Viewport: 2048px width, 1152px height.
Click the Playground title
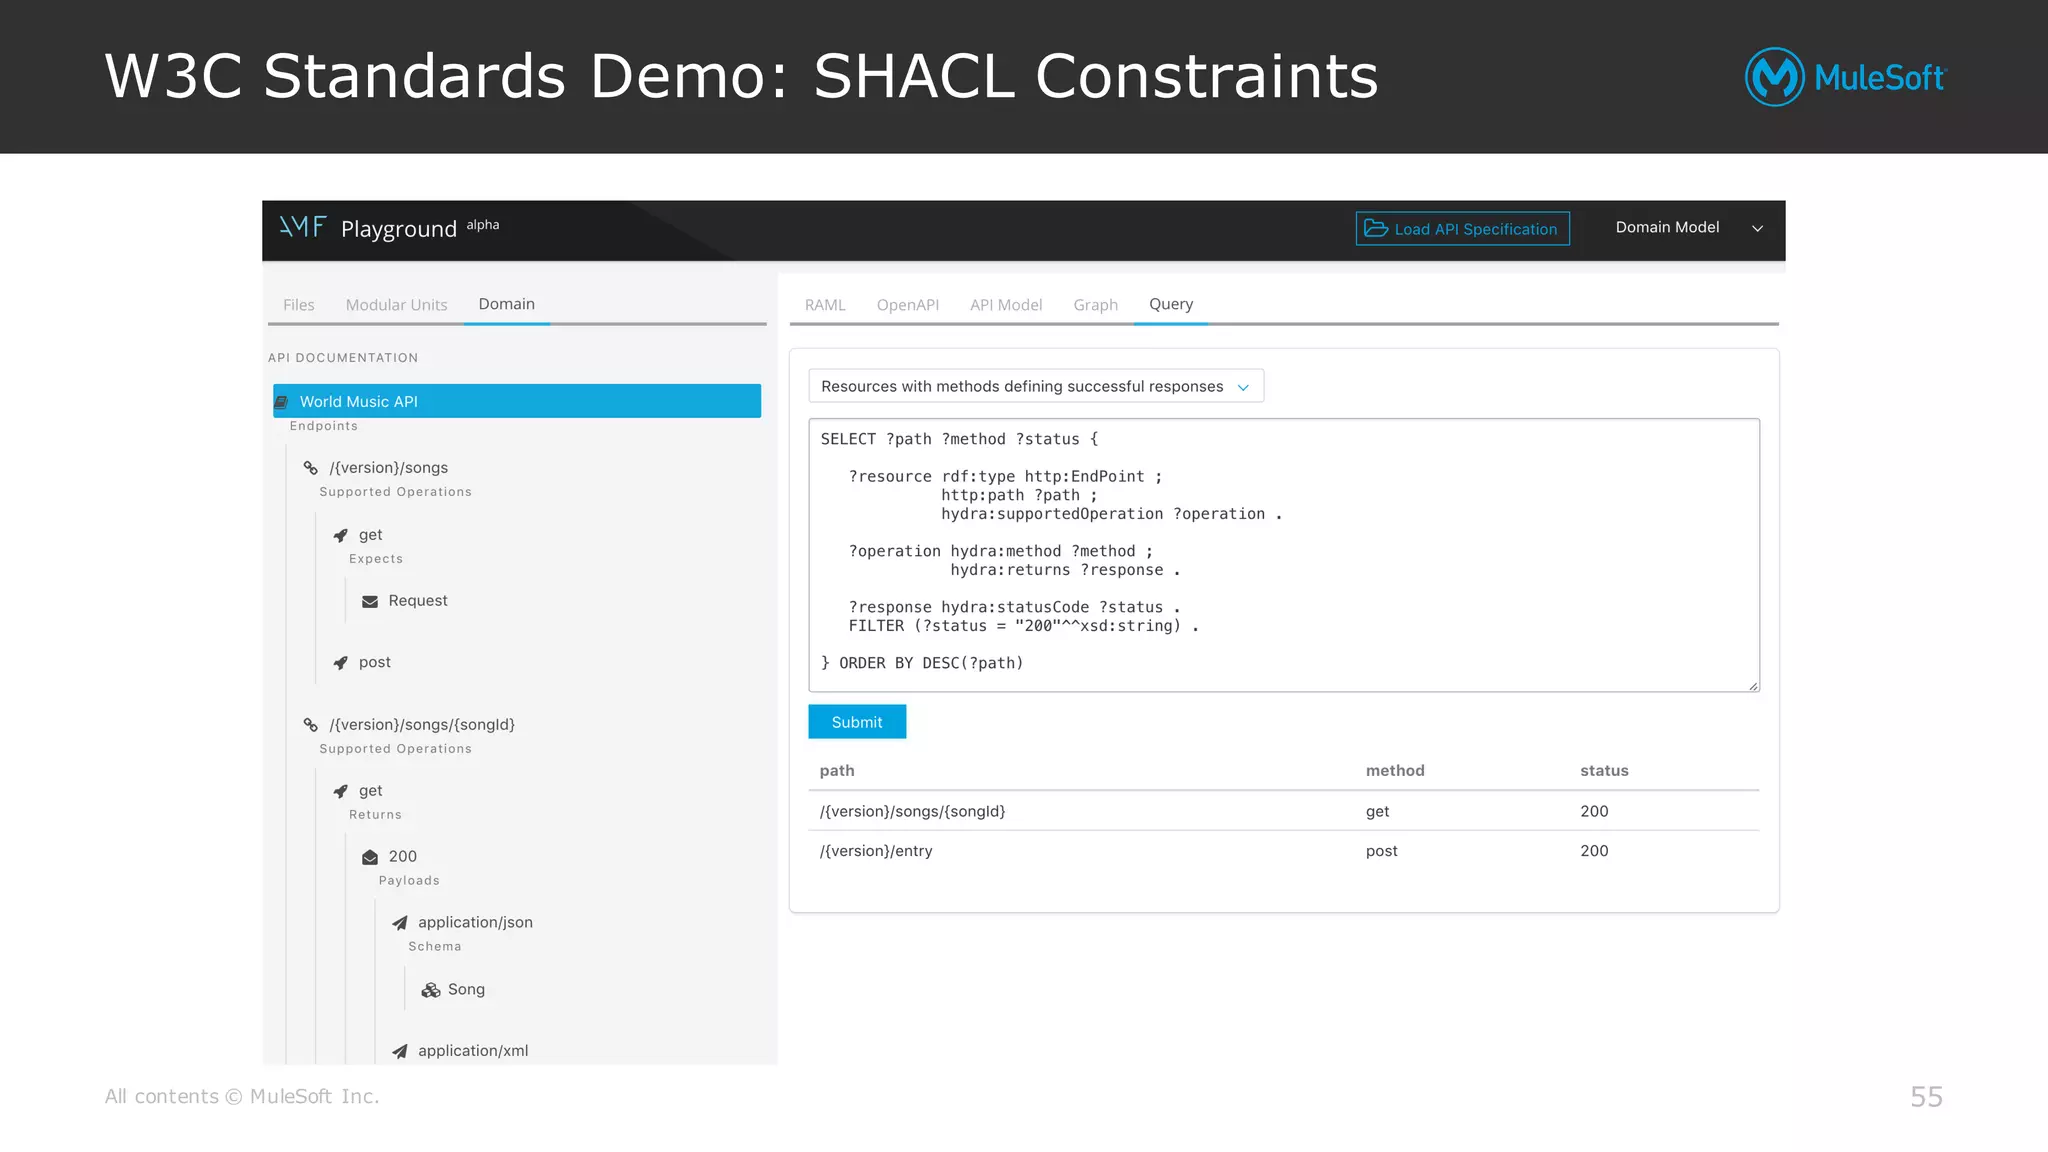[x=399, y=229]
